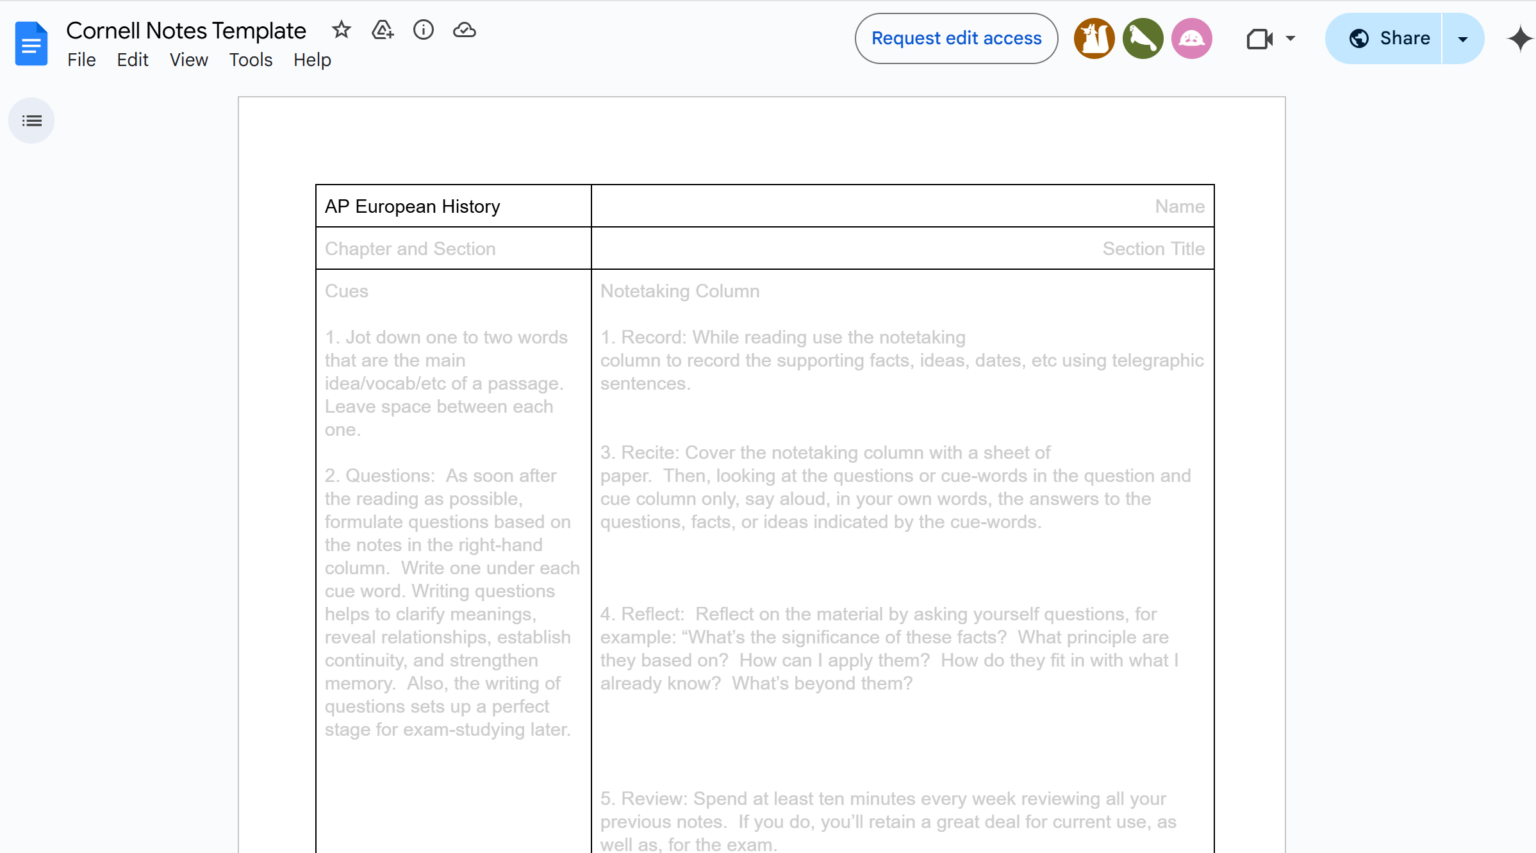The image size is (1536, 853).
Task: Show the document outline
Action: pos(31,120)
